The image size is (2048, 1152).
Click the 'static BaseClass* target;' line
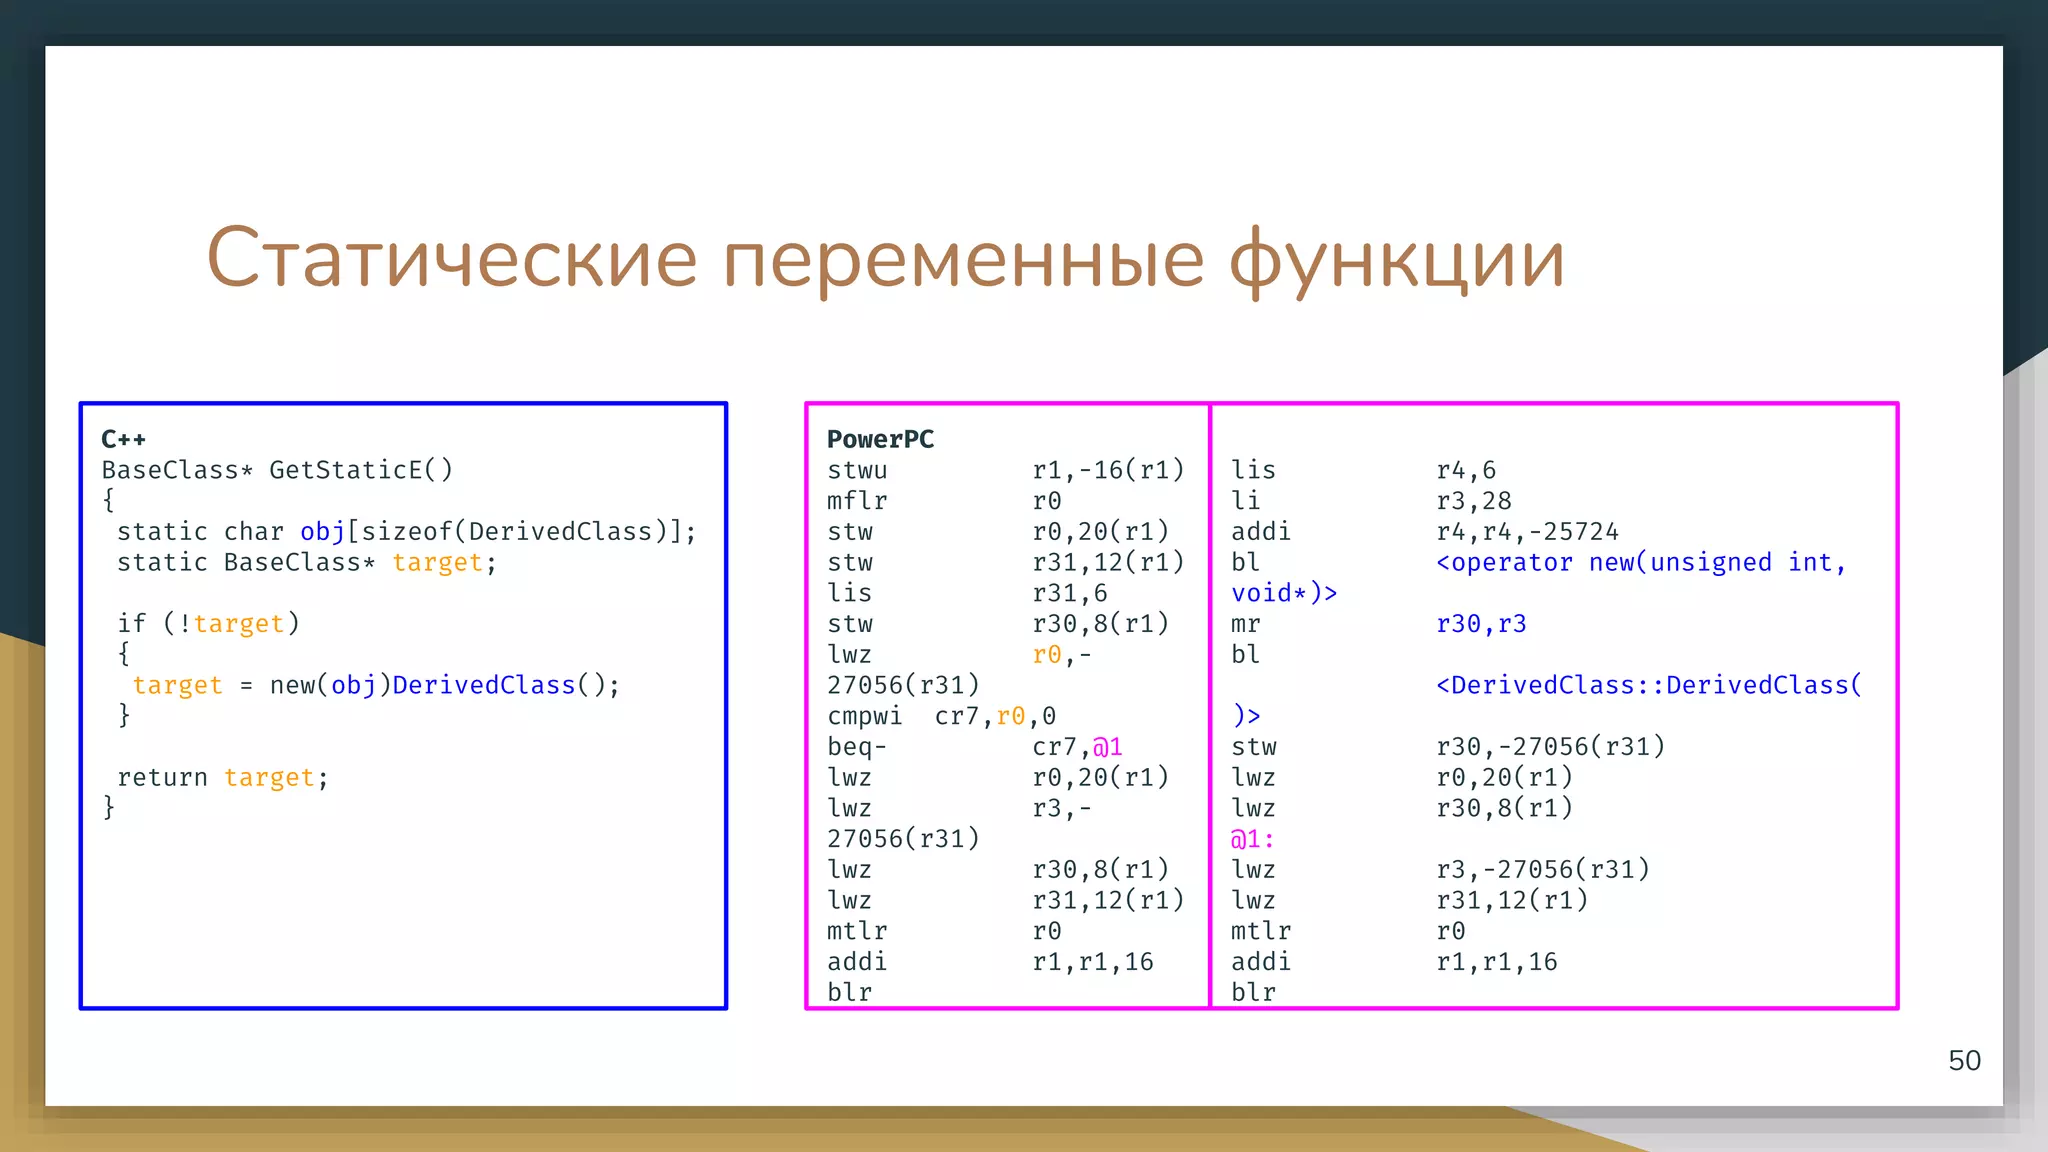[307, 562]
